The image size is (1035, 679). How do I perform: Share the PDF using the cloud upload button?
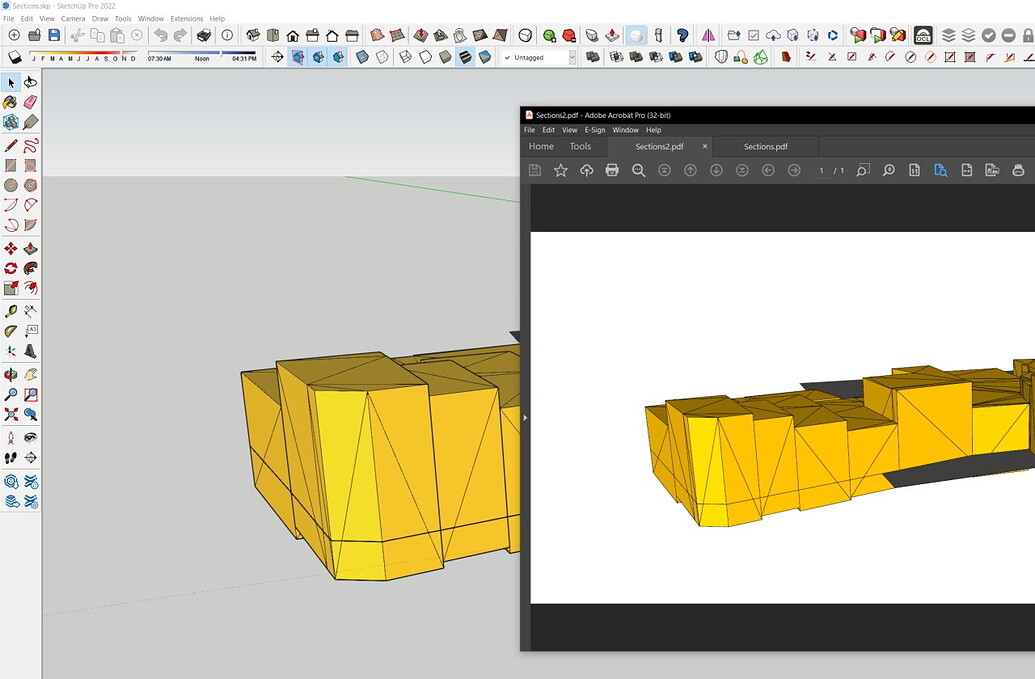coord(585,170)
